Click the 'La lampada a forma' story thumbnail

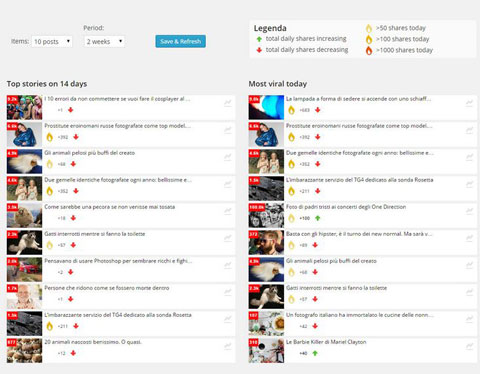pyautogui.click(x=266, y=107)
